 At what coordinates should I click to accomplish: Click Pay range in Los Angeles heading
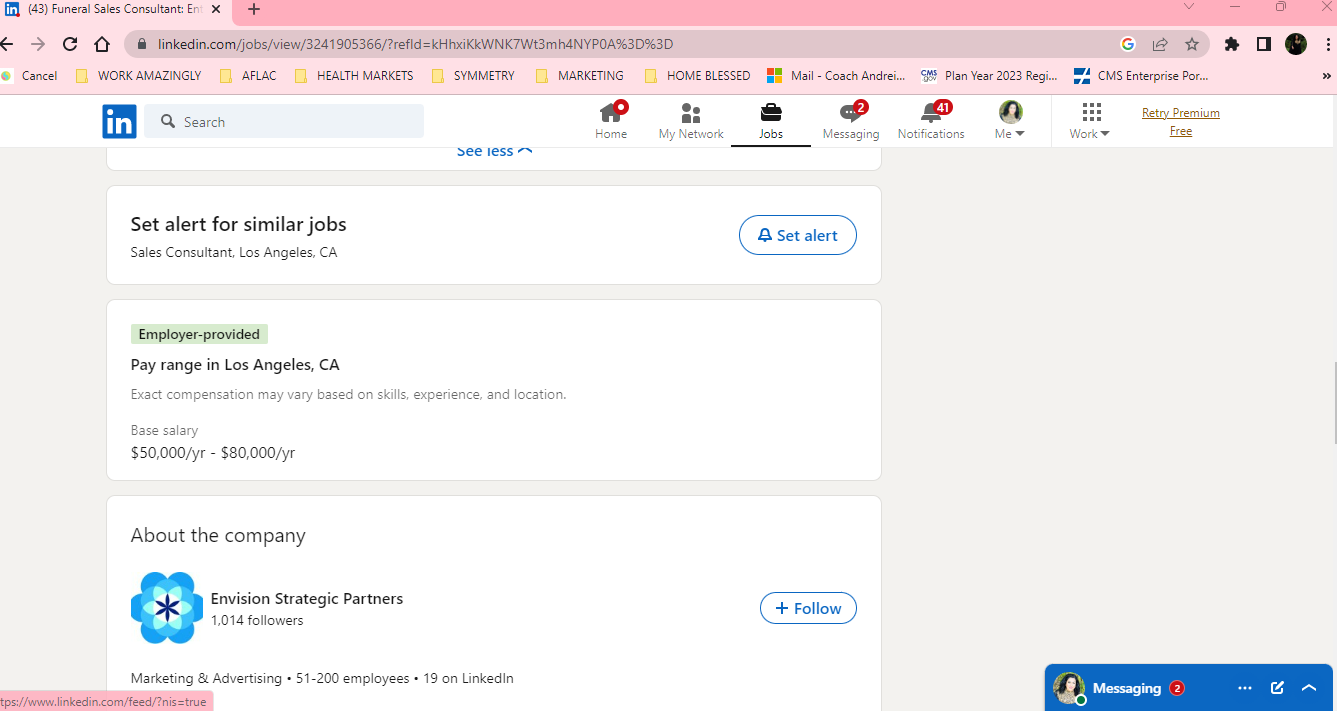pyautogui.click(x=235, y=364)
